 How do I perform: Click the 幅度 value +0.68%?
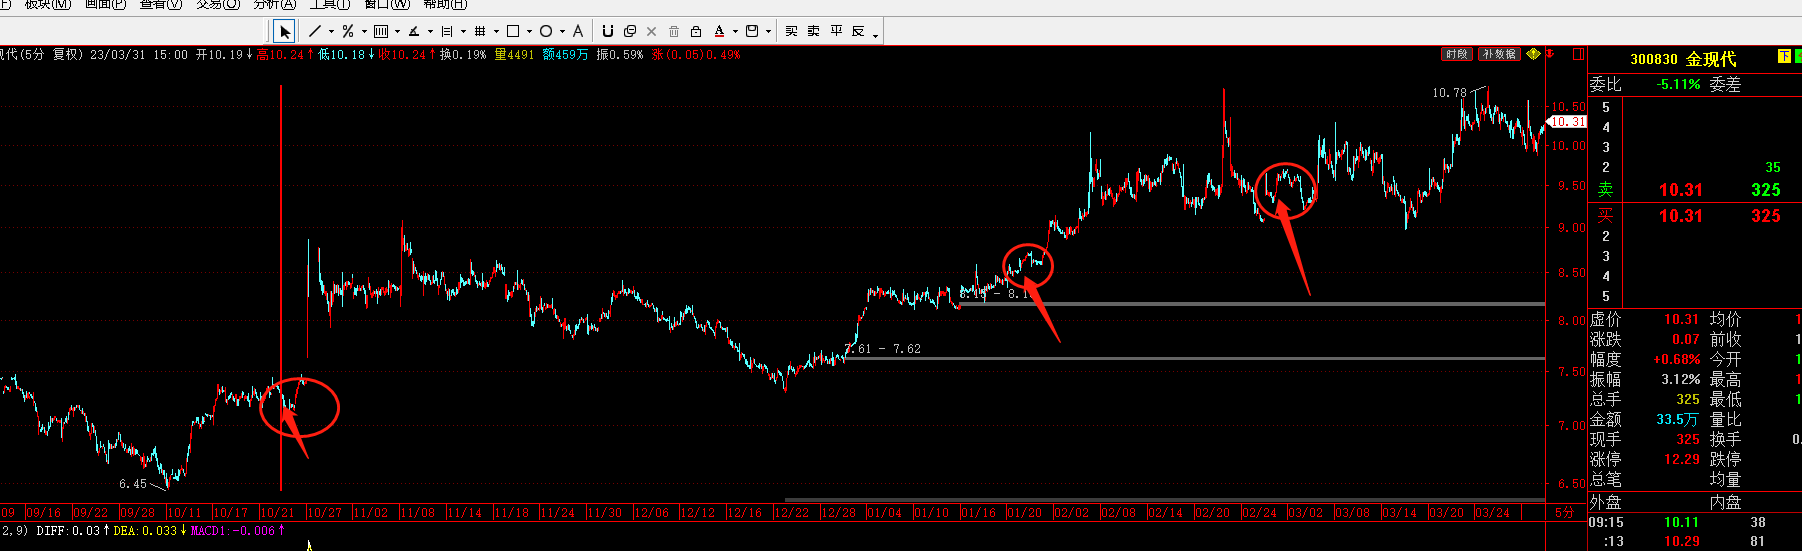pos(1677,359)
